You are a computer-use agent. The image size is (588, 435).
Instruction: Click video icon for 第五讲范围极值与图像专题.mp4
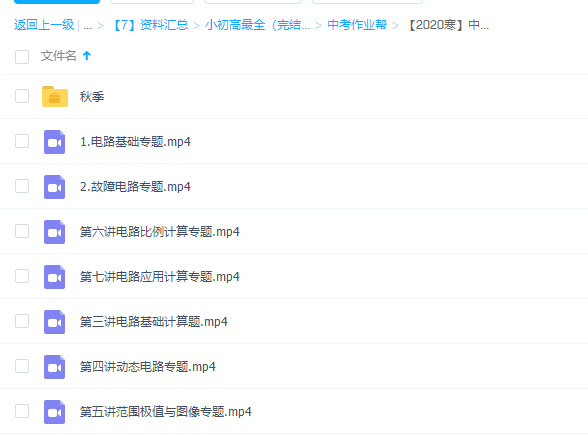pyautogui.click(x=54, y=412)
